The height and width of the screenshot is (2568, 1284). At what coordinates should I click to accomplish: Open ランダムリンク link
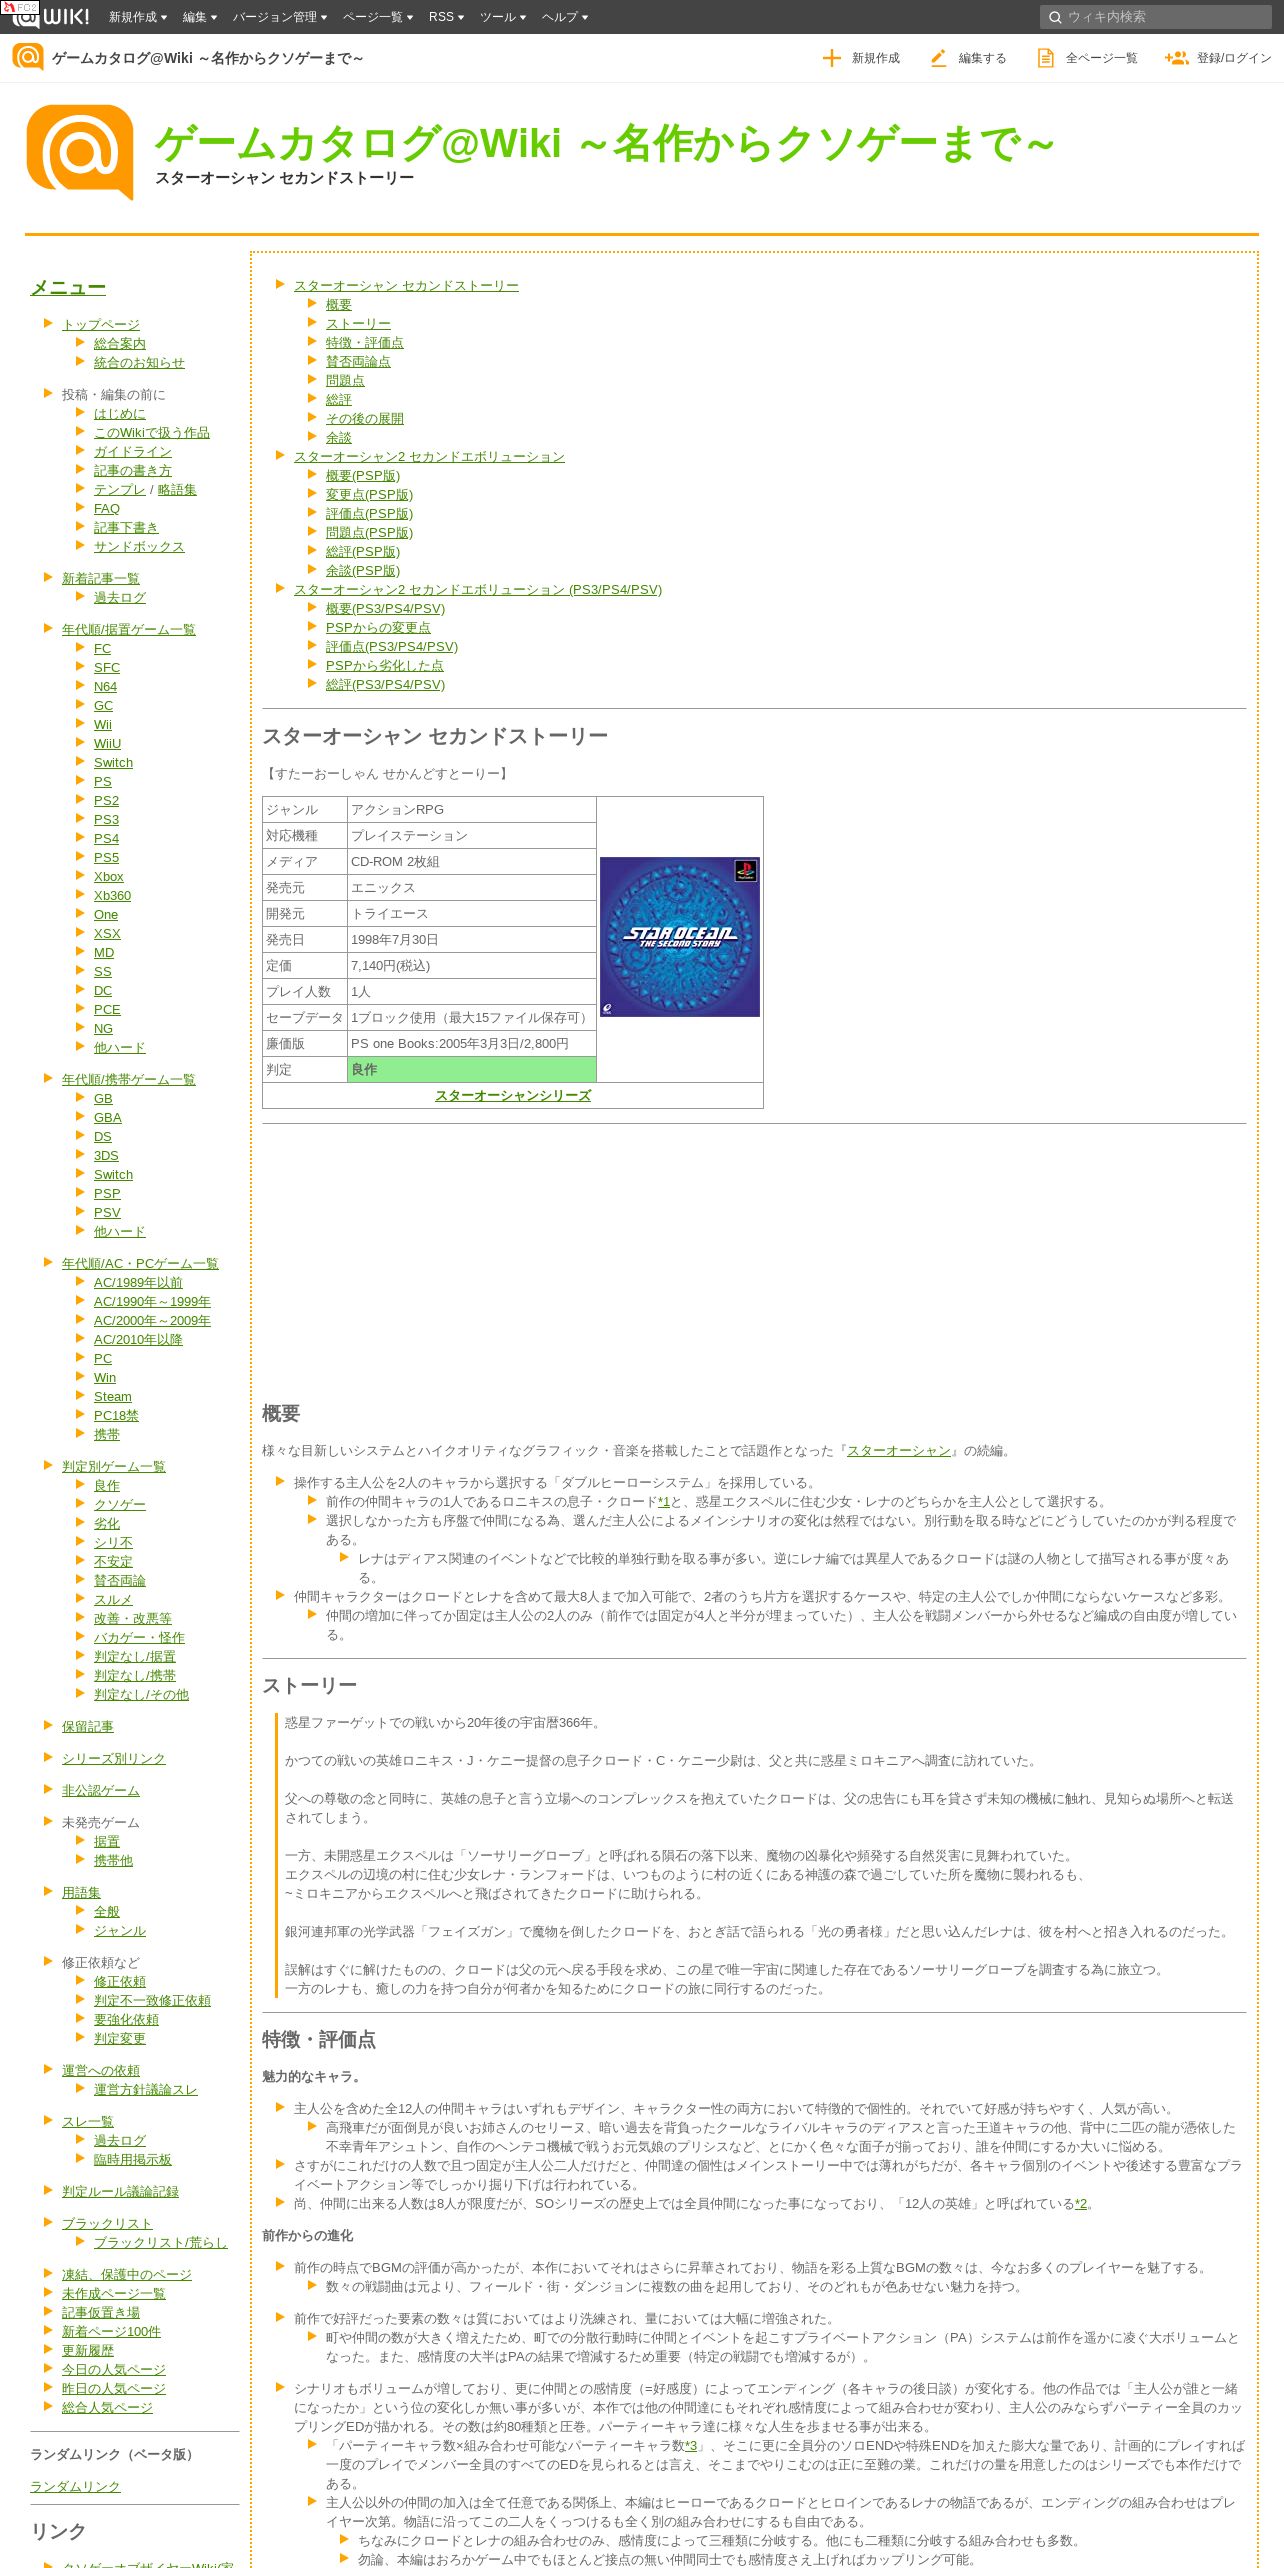click(75, 2487)
